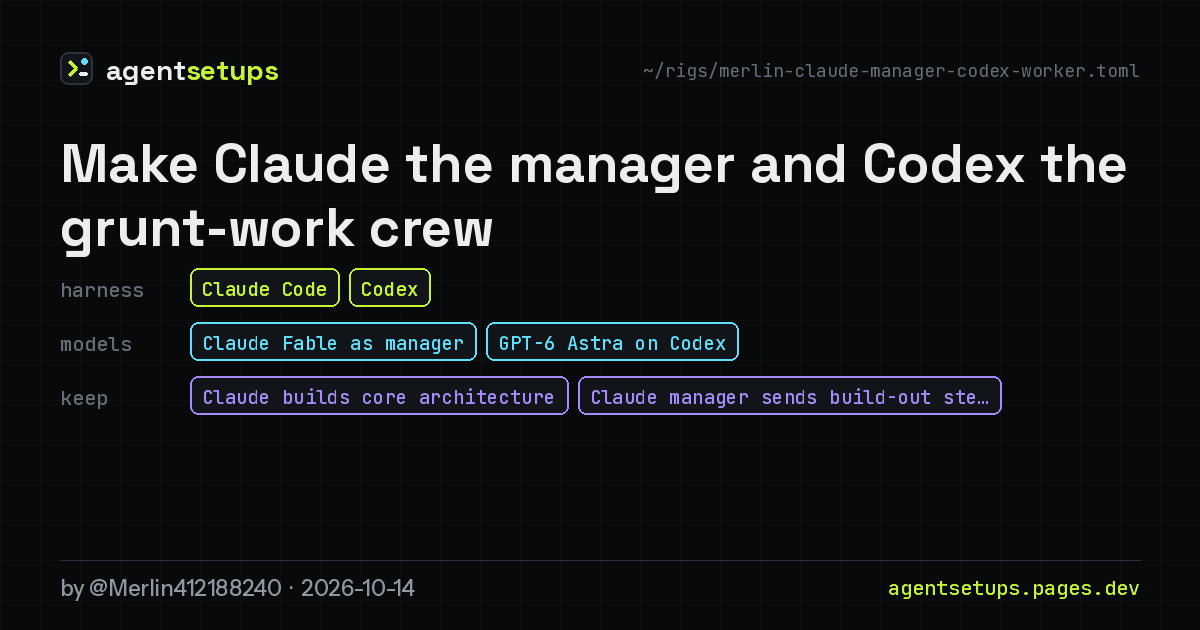Click the keep row label
The width and height of the screenshot is (1200, 630).
[x=84, y=398]
